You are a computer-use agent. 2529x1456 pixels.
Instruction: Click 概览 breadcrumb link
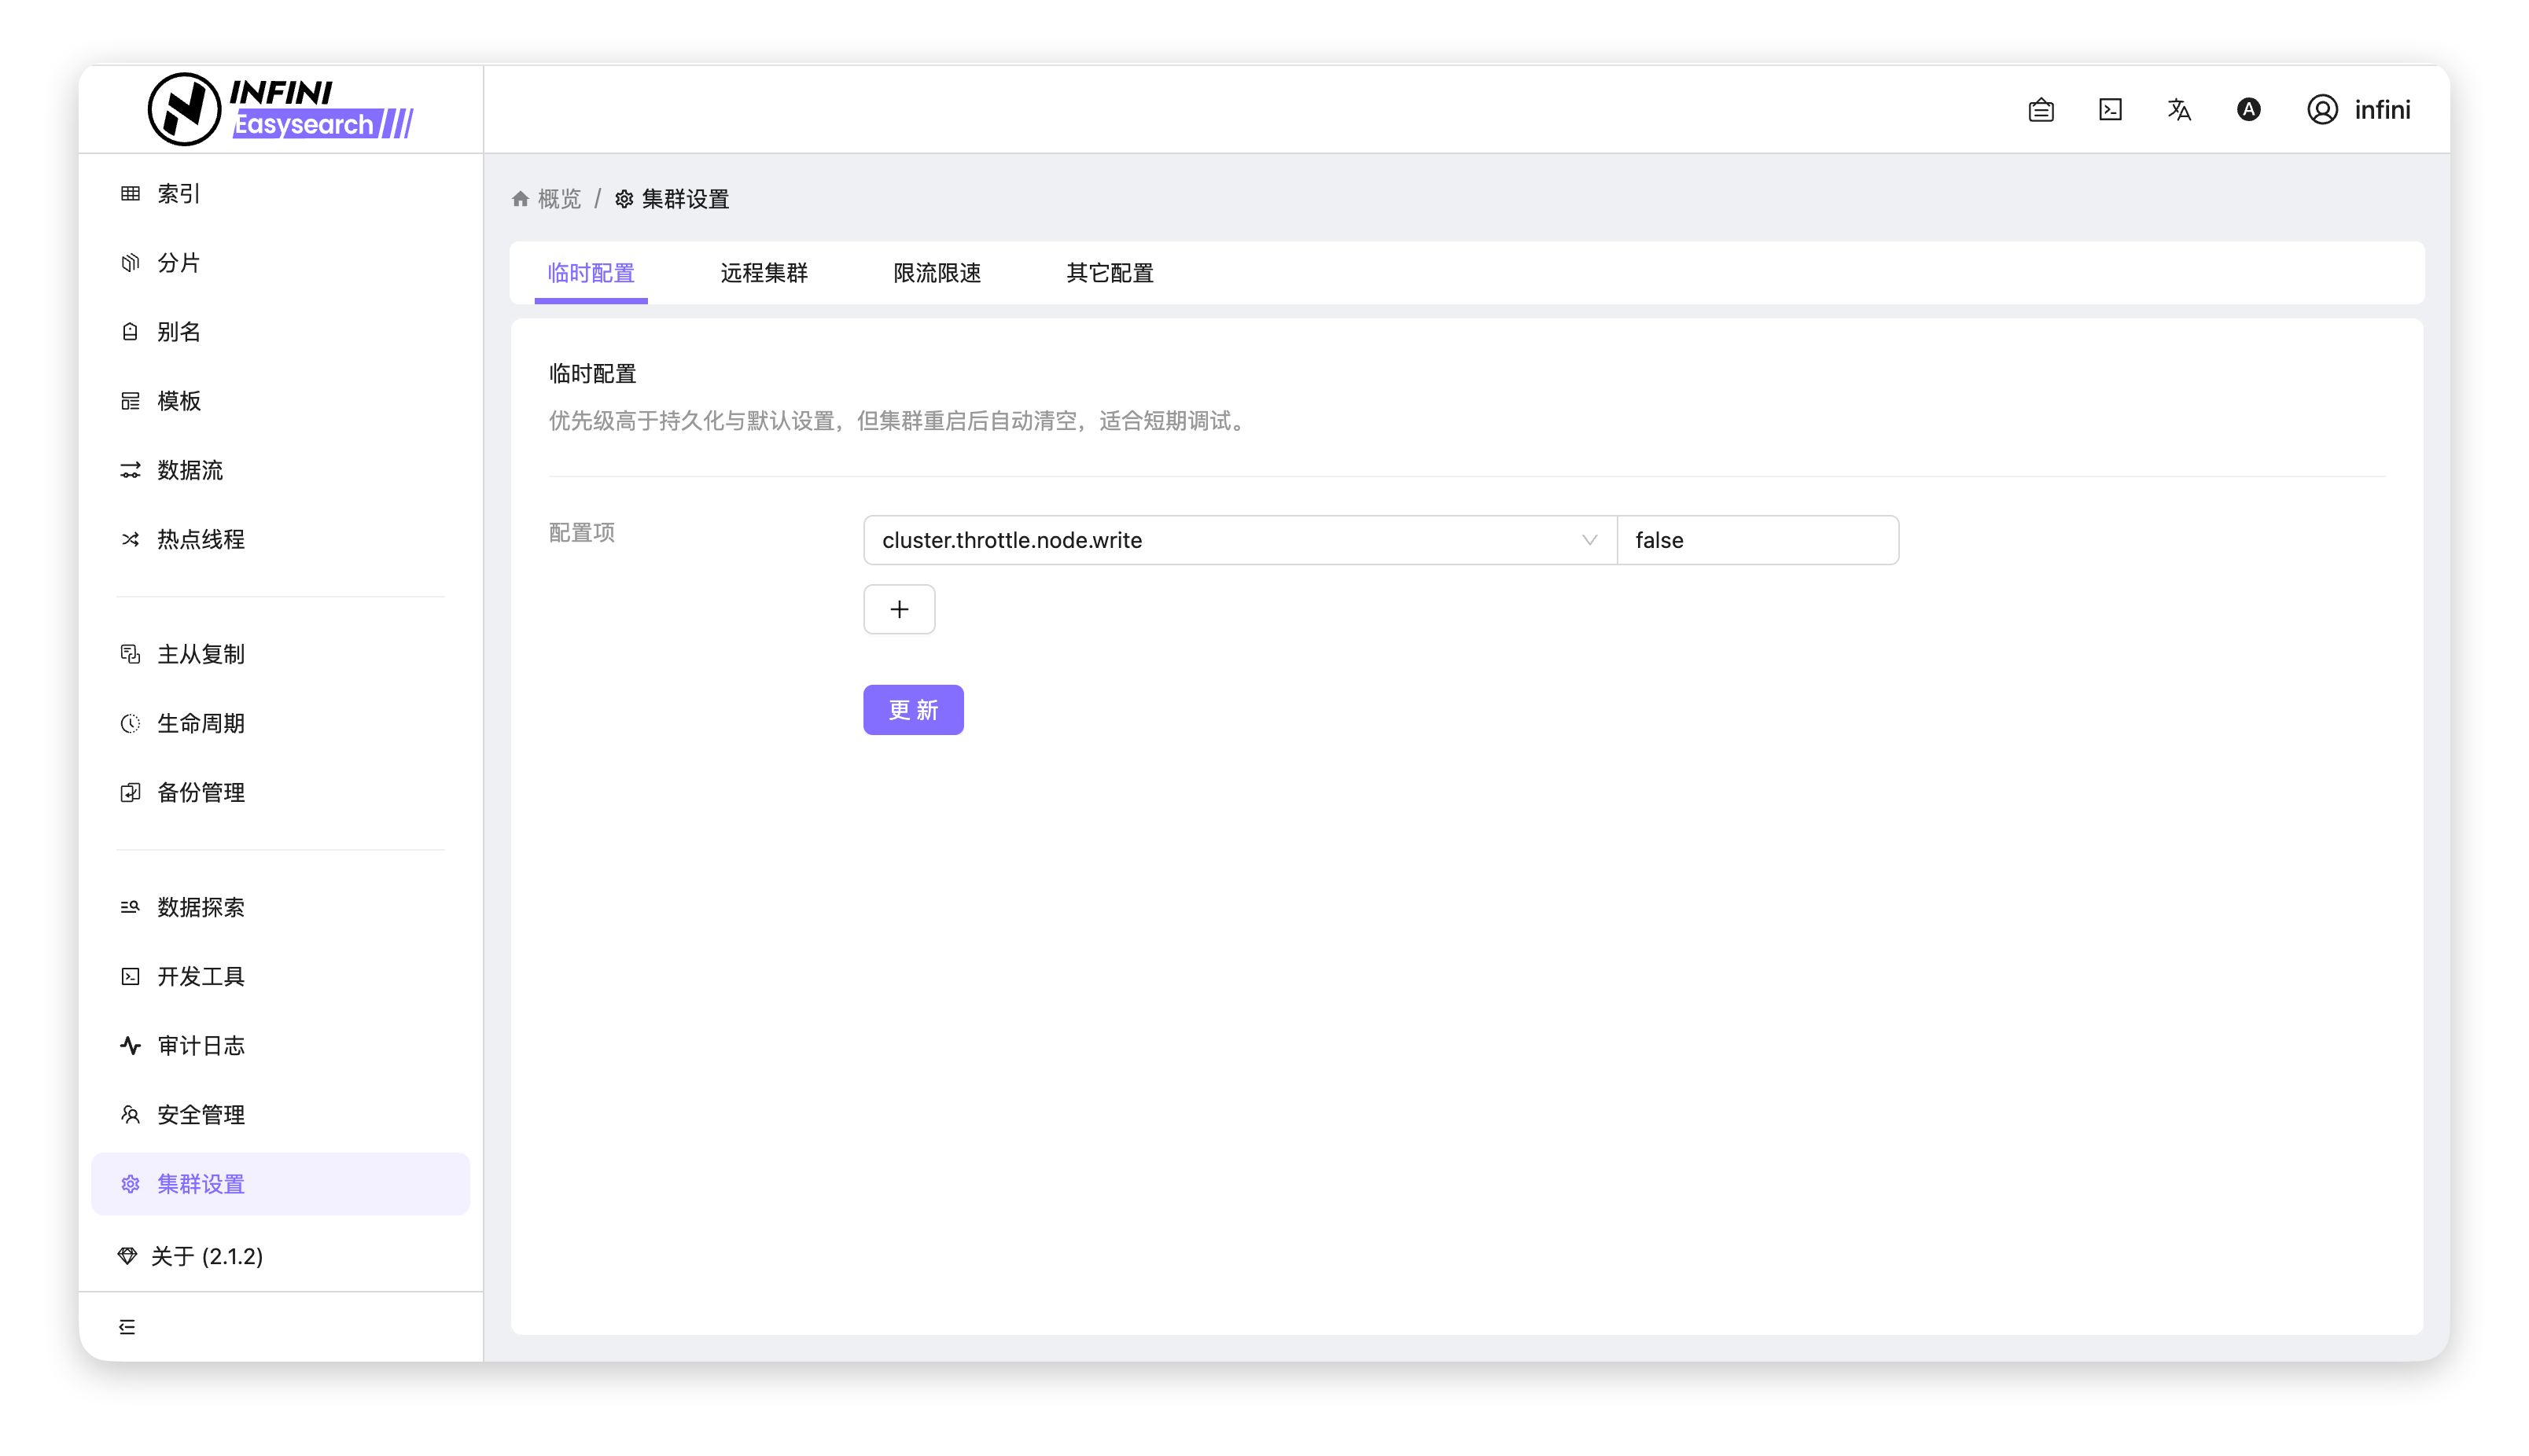pyautogui.click(x=559, y=199)
